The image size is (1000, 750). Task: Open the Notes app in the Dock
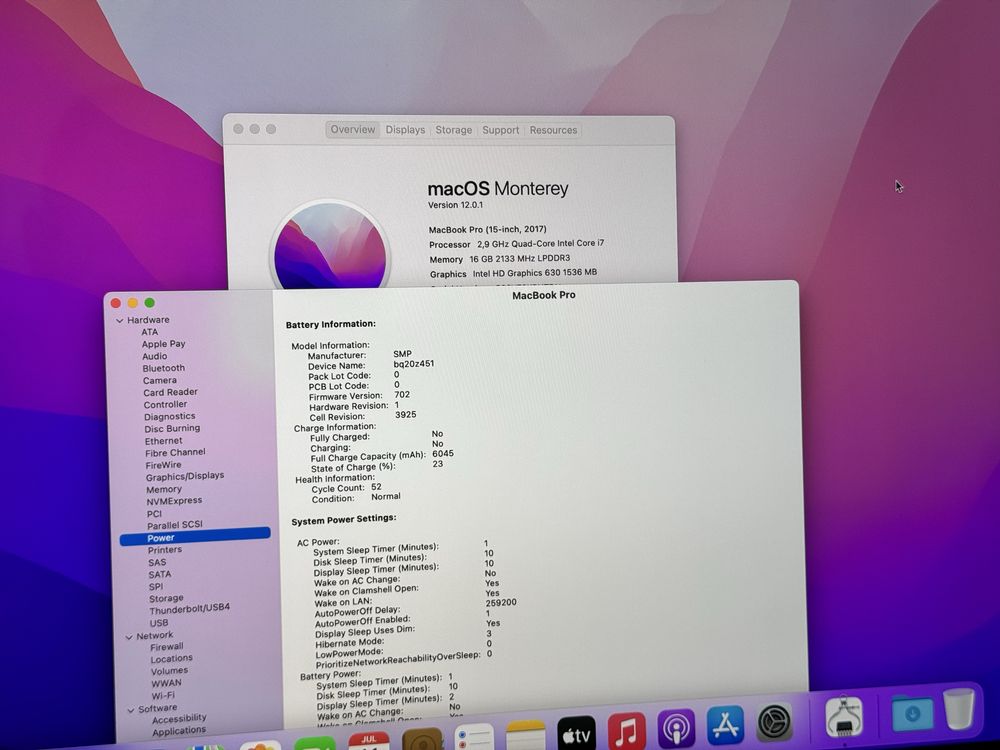(526, 737)
